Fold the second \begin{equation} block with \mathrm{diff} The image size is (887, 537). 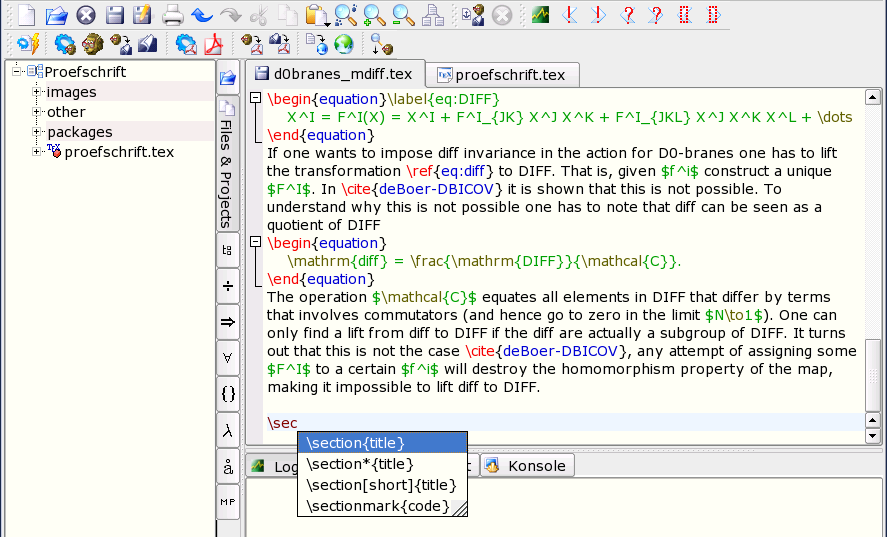[256, 242]
